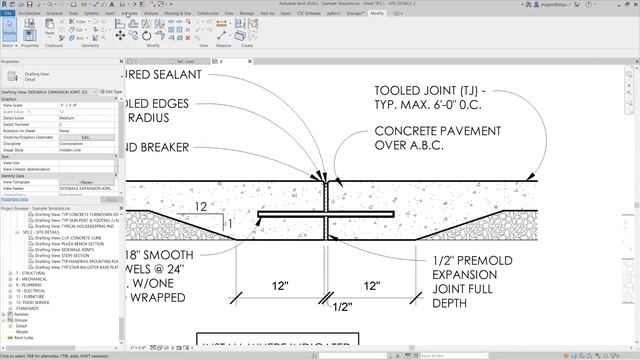Image resolution: width=640 pixels, height=360 pixels.
Task: Collapse the Identity Data properties section
Action: point(116,176)
